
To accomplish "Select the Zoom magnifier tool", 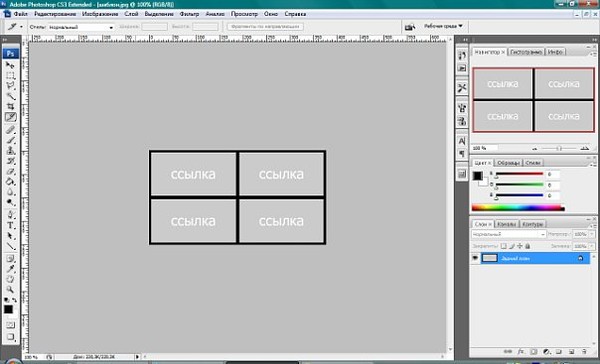I will (x=10, y=290).
